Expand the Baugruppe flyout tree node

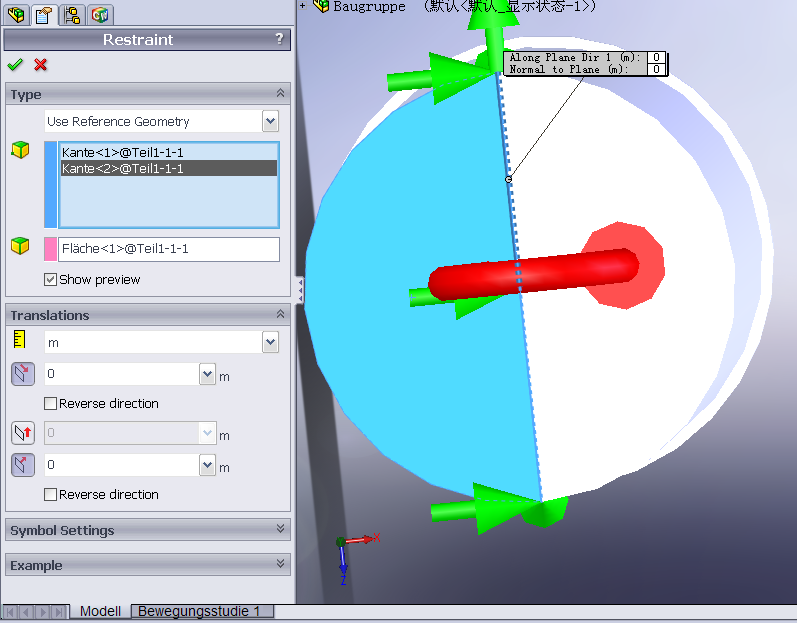302,6
